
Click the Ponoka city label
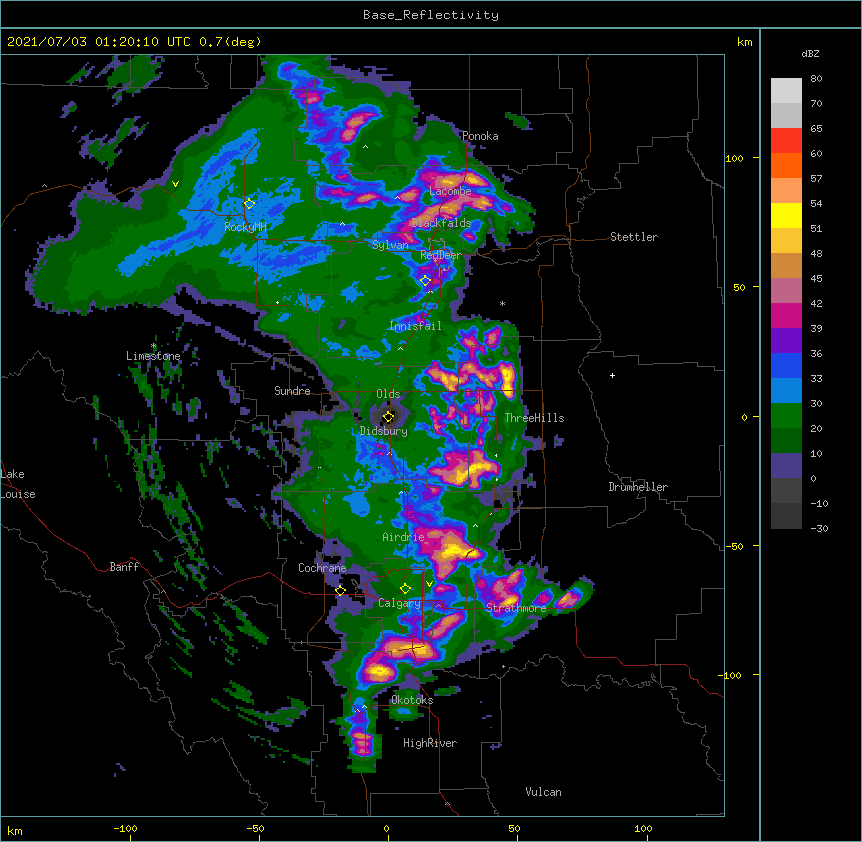tap(480, 136)
